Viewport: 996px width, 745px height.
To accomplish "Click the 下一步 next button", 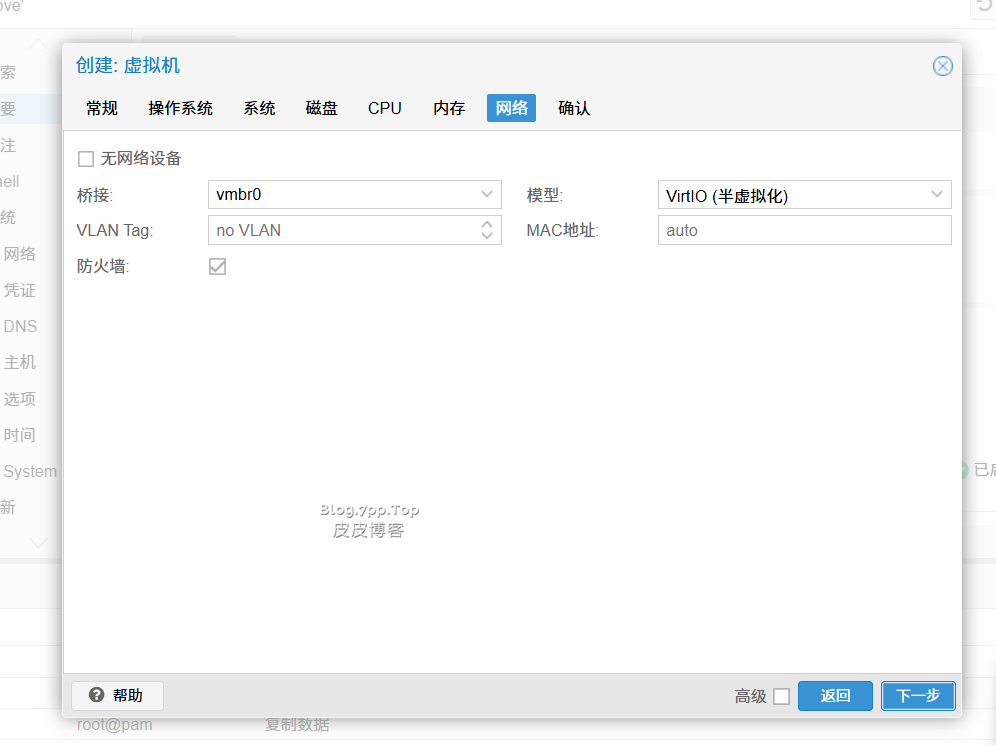I will (x=917, y=696).
